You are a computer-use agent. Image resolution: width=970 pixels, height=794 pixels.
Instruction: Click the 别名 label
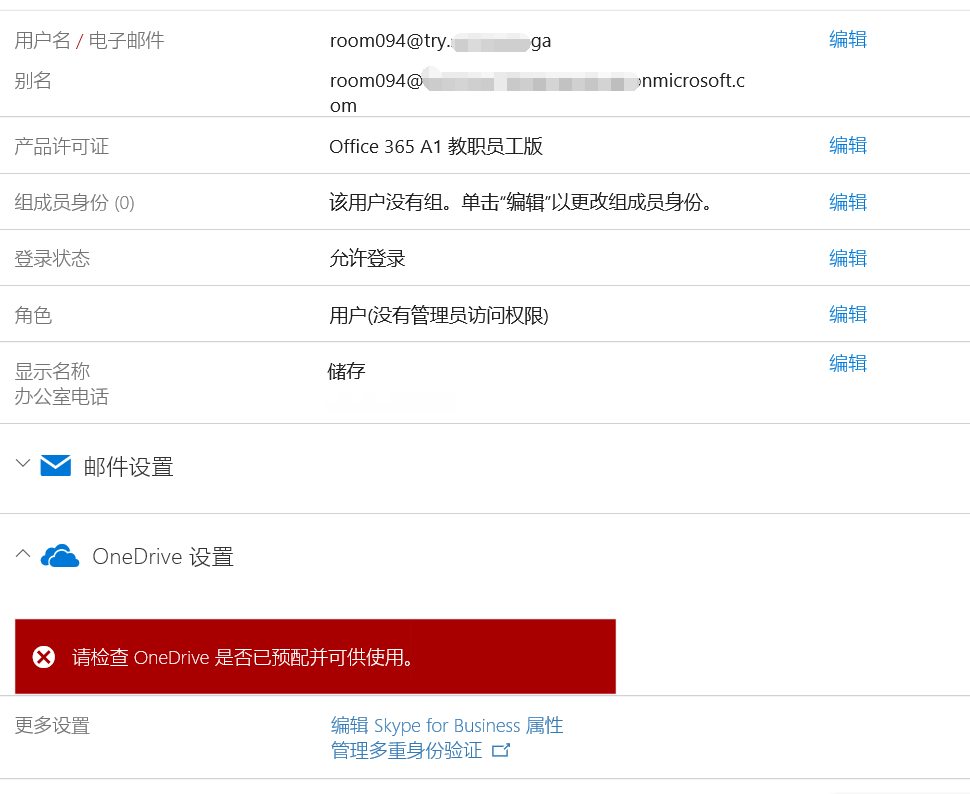click(x=33, y=80)
